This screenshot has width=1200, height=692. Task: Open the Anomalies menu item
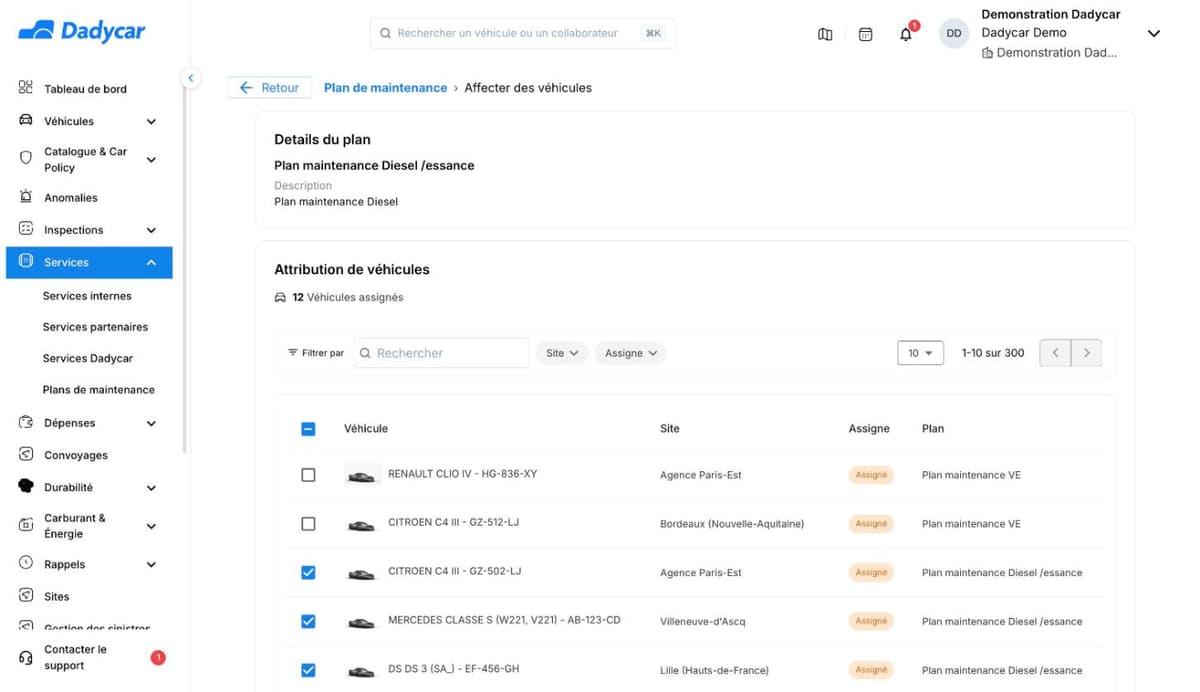(x=71, y=198)
